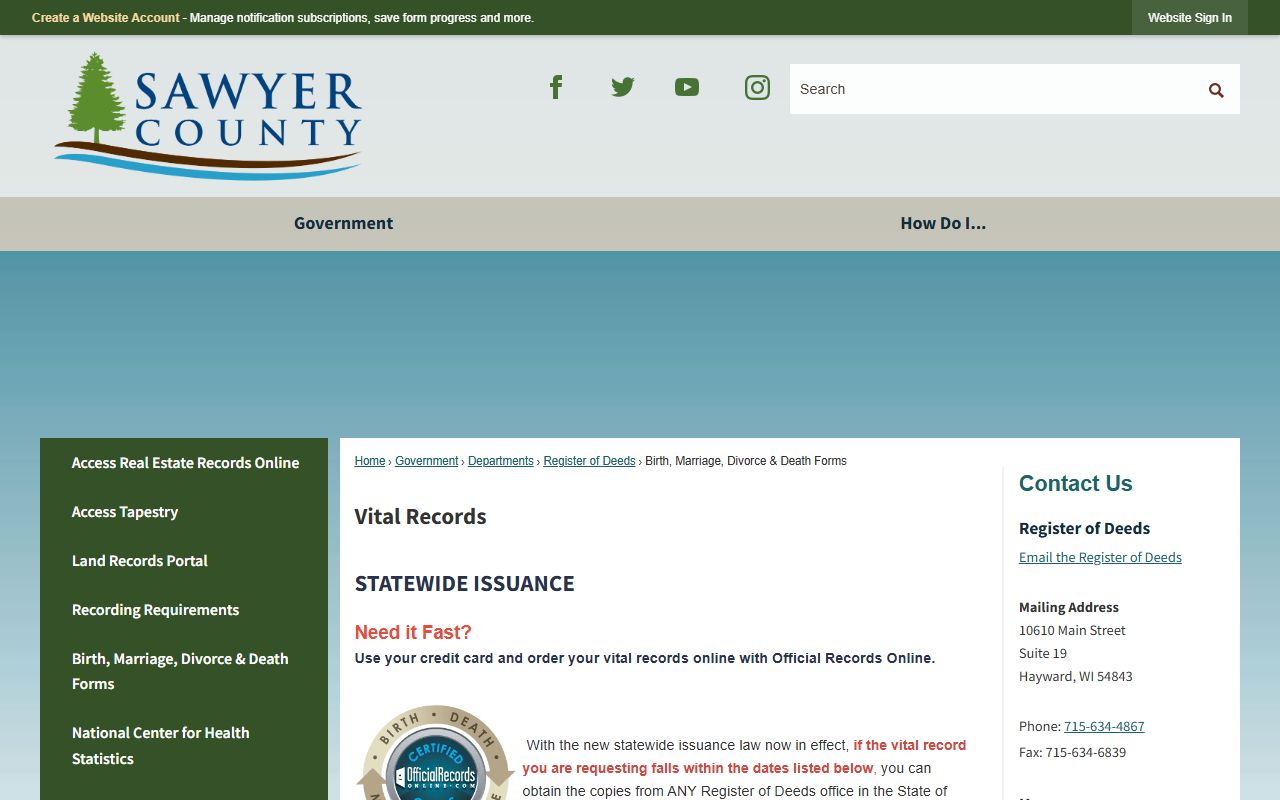Click the Sawyer County logo
This screenshot has height=800, width=1280.
[x=209, y=116]
